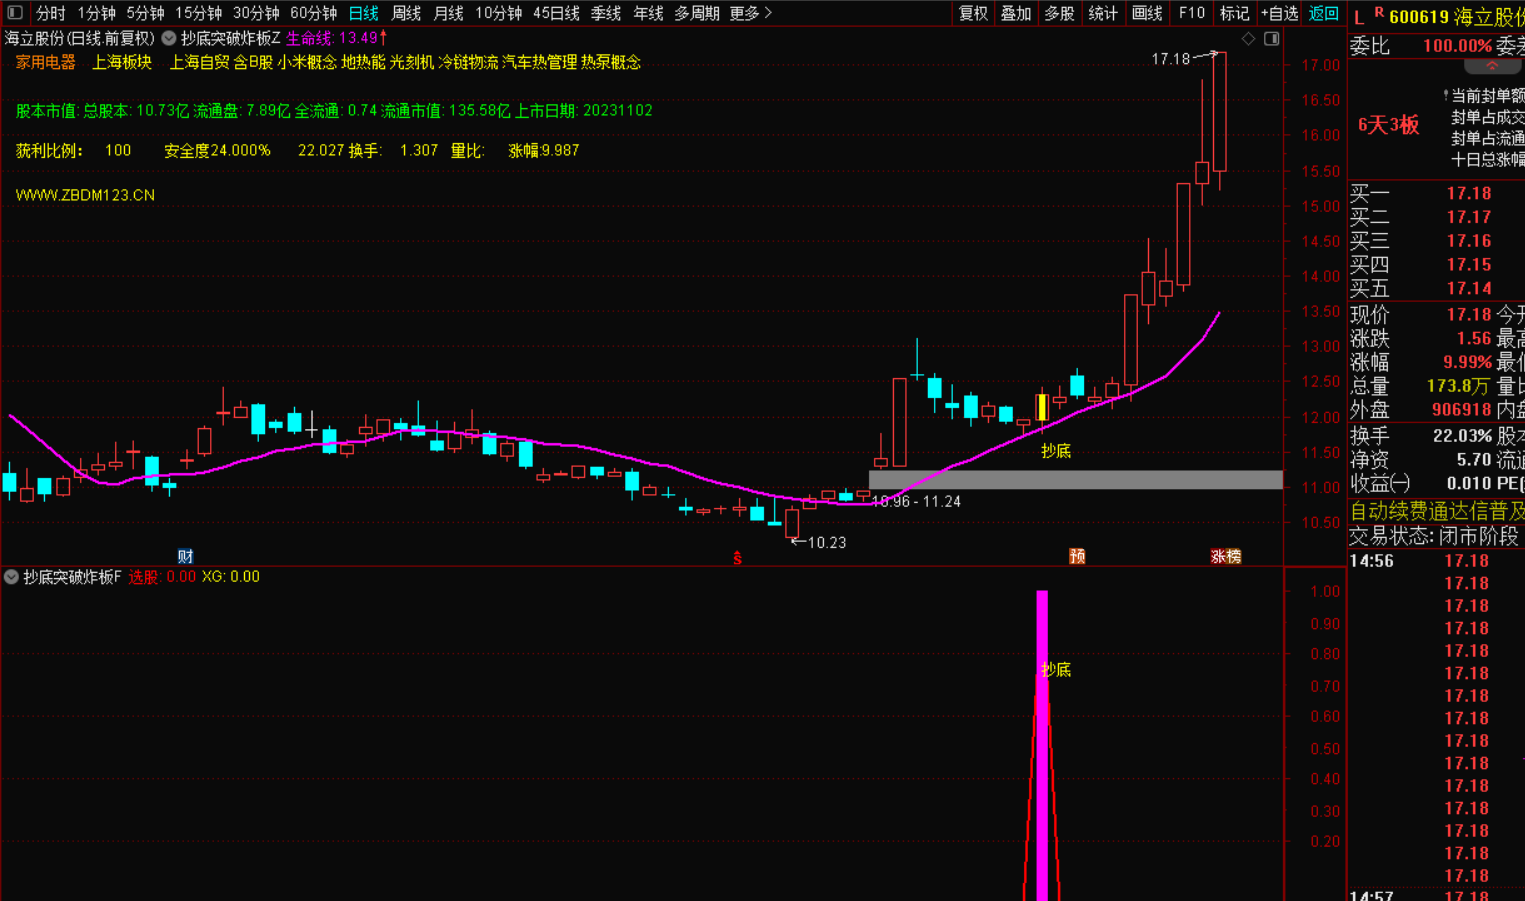Click the R superscript icon before 600619
The image size is (1525, 901).
(x=1378, y=13)
